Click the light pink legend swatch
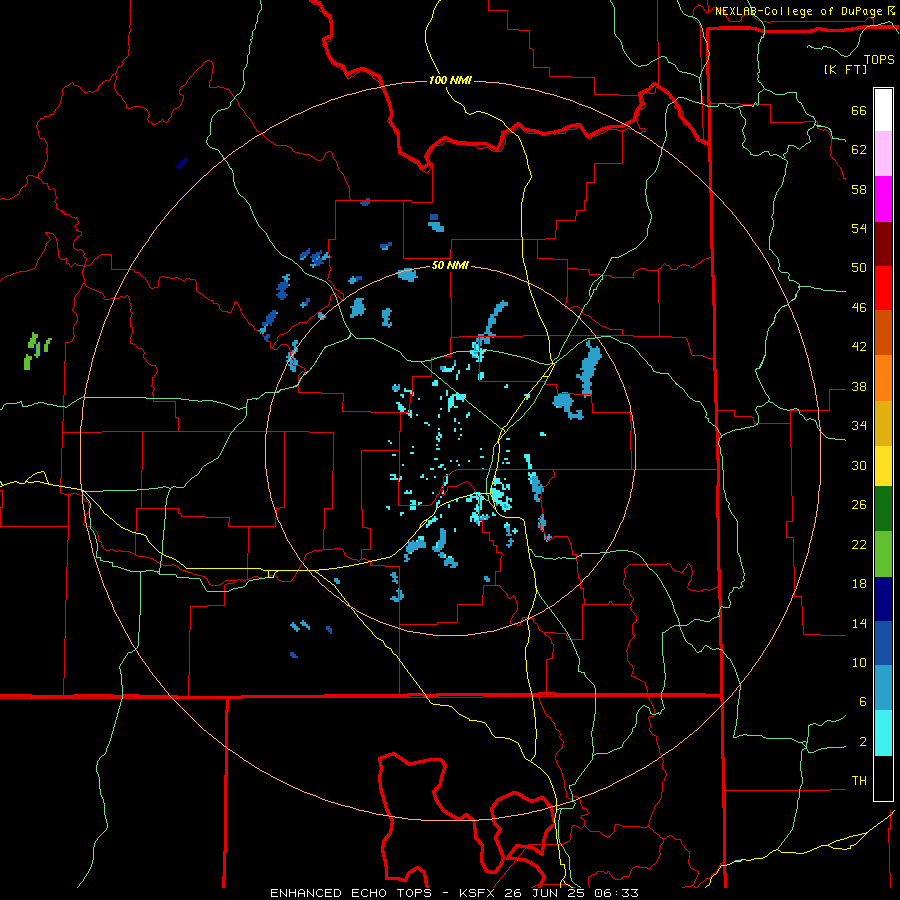This screenshot has width=900, height=900. pyautogui.click(x=883, y=154)
